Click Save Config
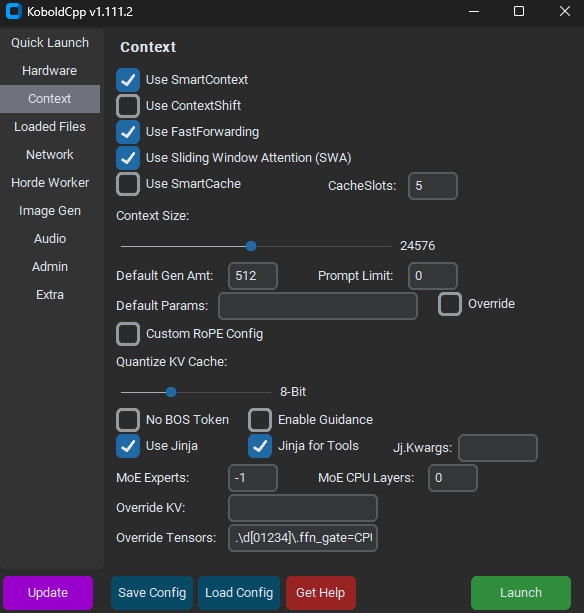This screenshot has height=613, width=584. point(152,593)
